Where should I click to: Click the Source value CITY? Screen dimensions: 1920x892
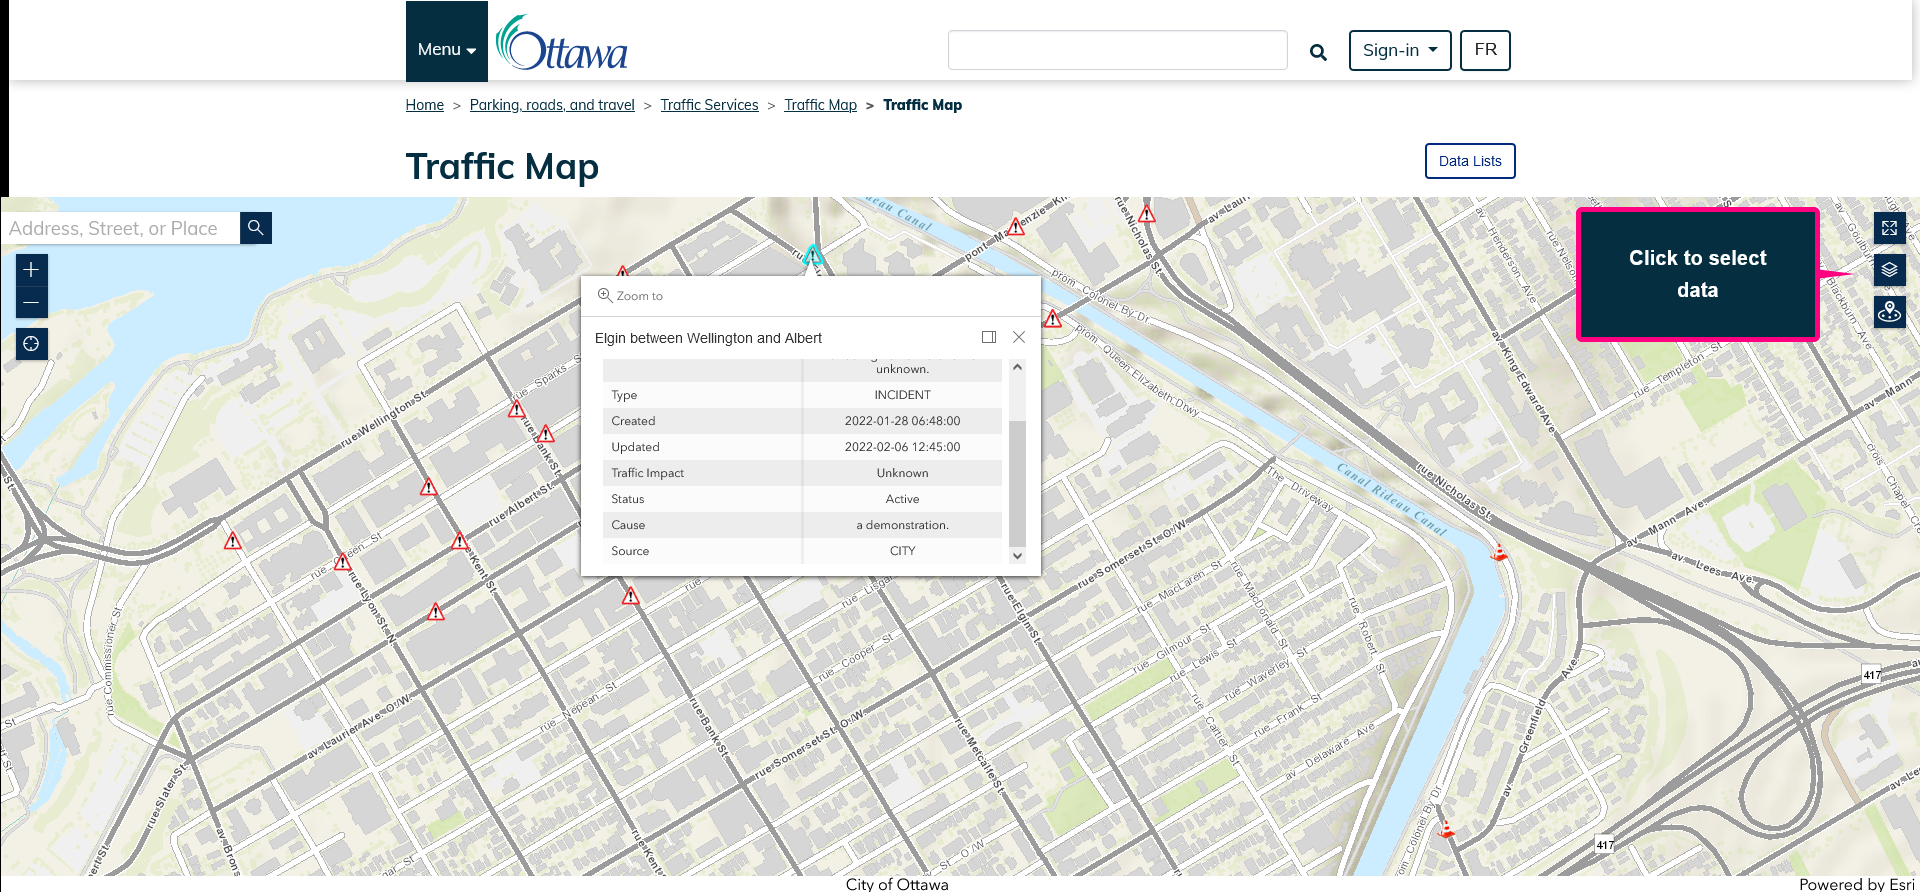point(902,551)
